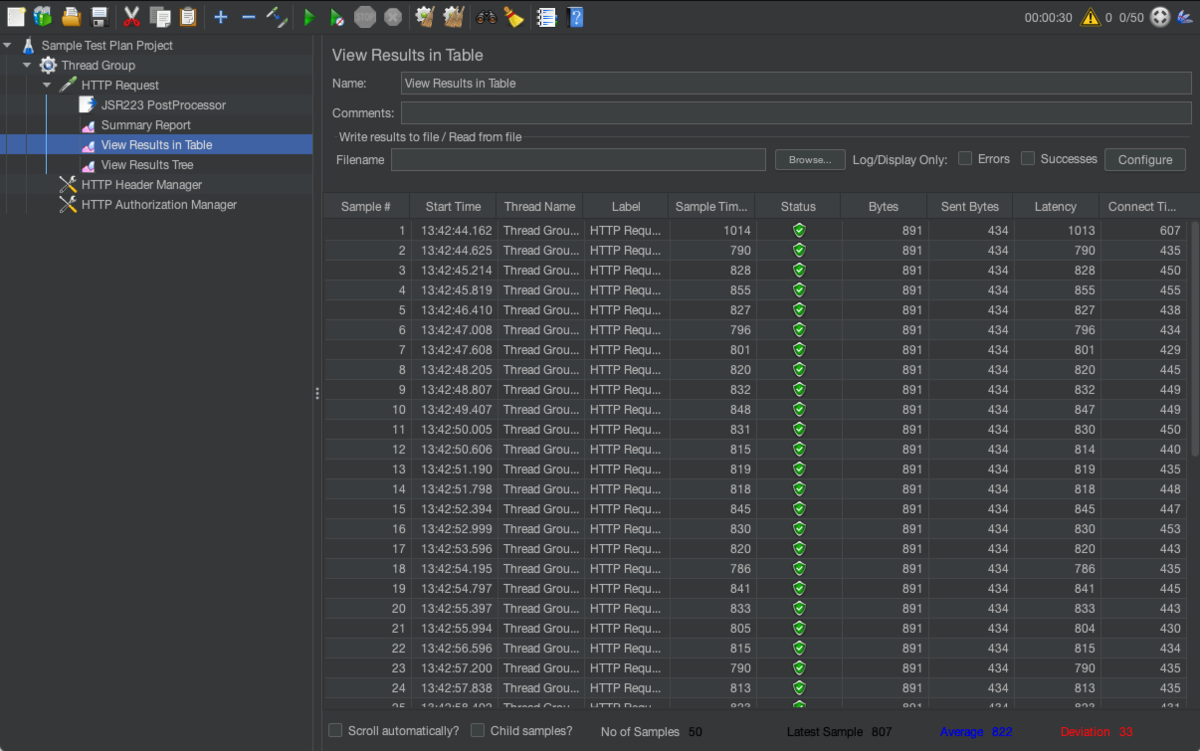
Task: Click the Clear All results broom icon
Action: [453, 17]
